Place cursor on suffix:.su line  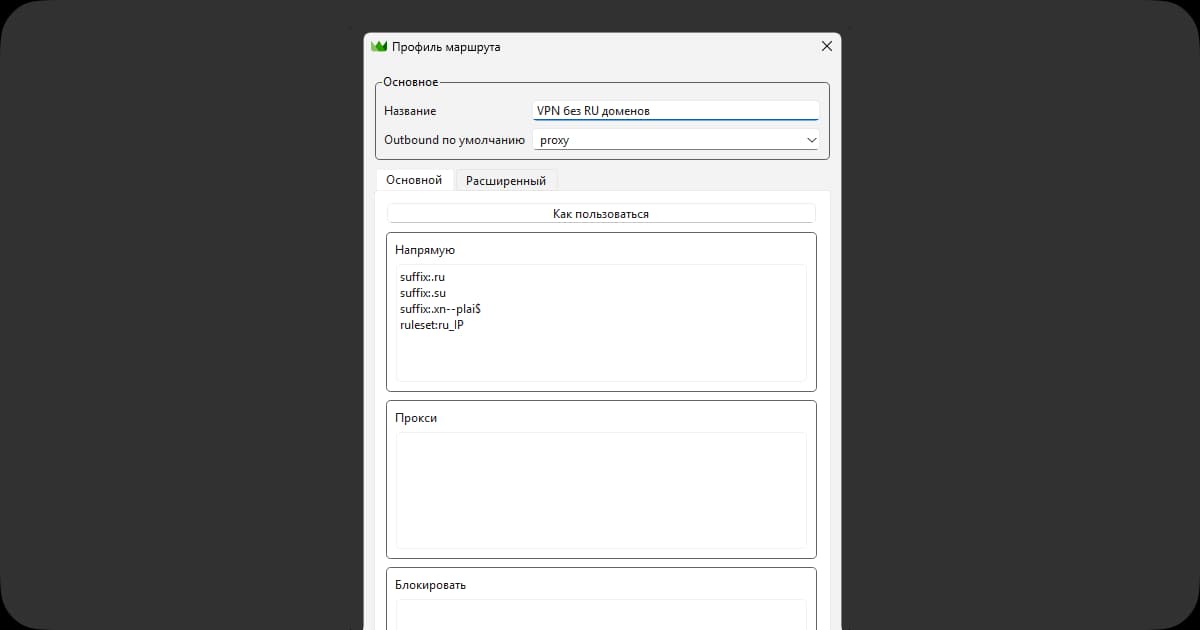pos(422,293)
